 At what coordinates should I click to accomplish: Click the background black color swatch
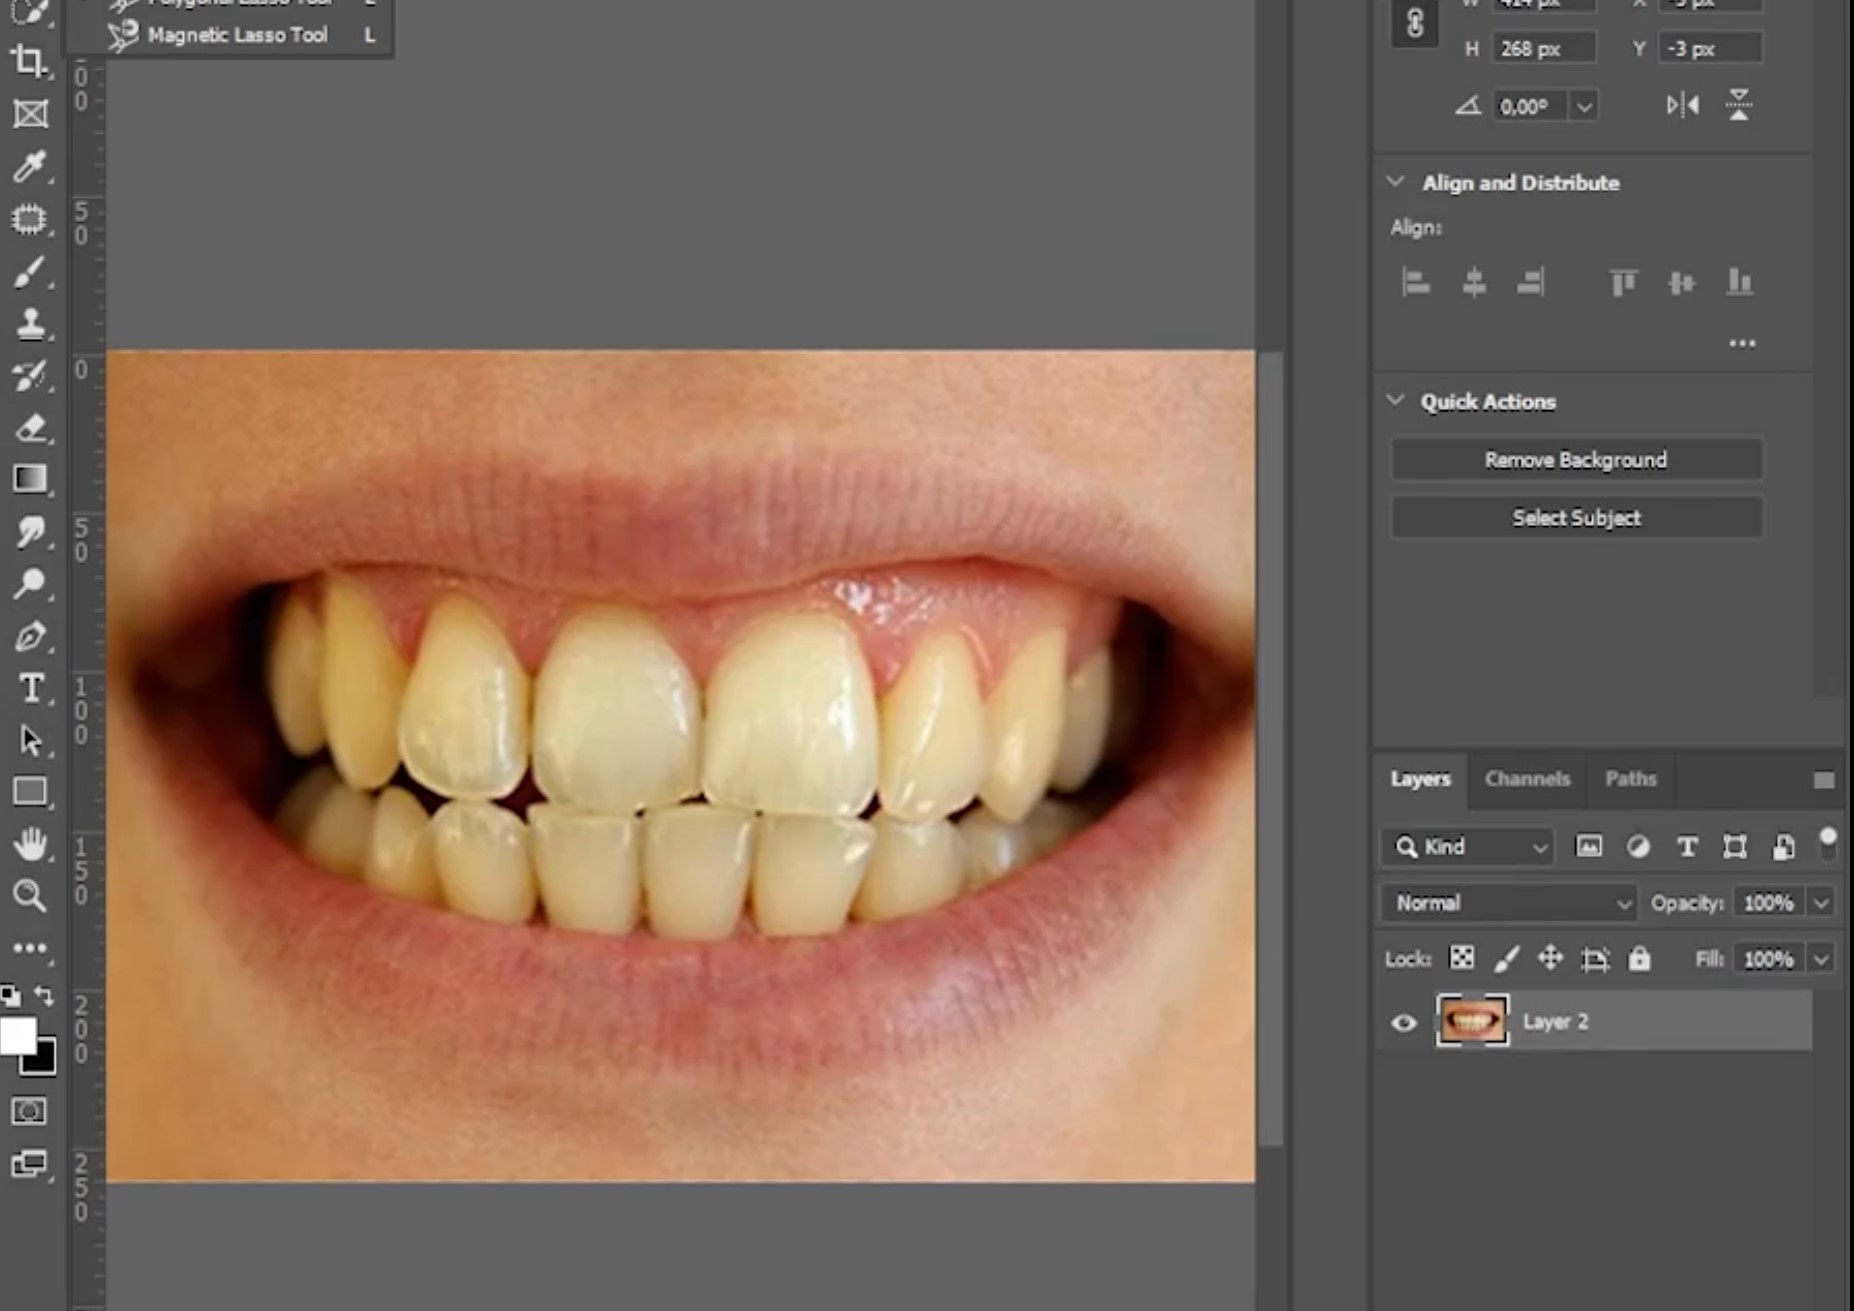(x=42, y=1060)
